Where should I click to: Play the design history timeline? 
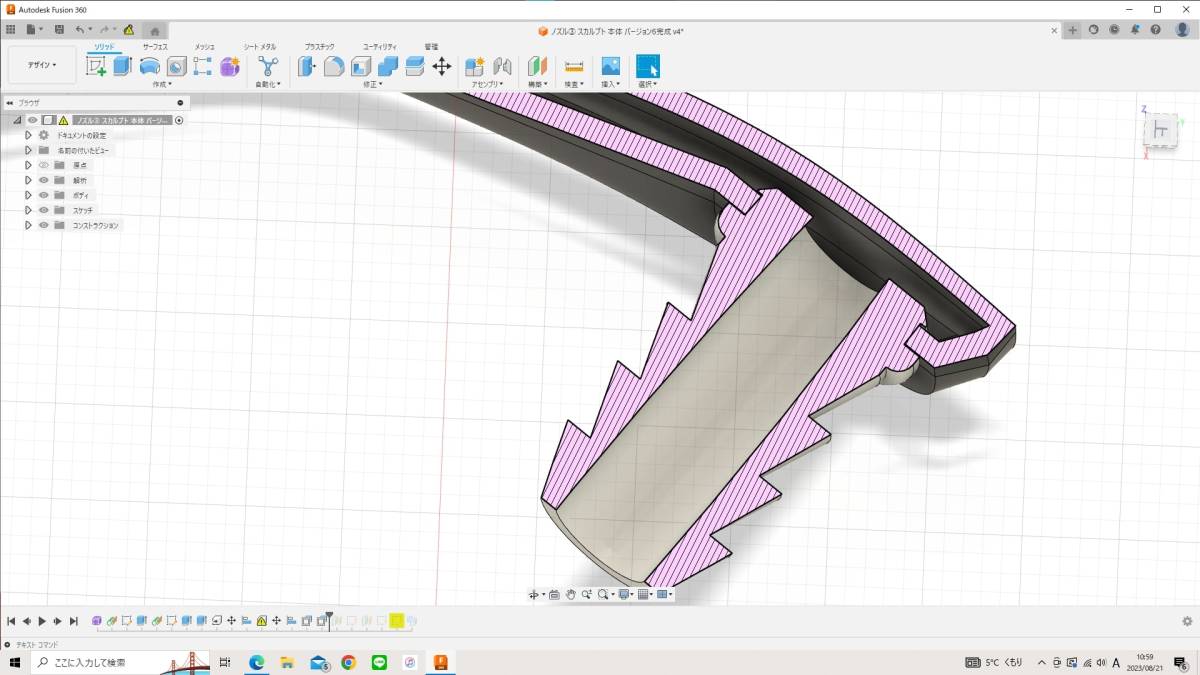[x=42, y=621]
